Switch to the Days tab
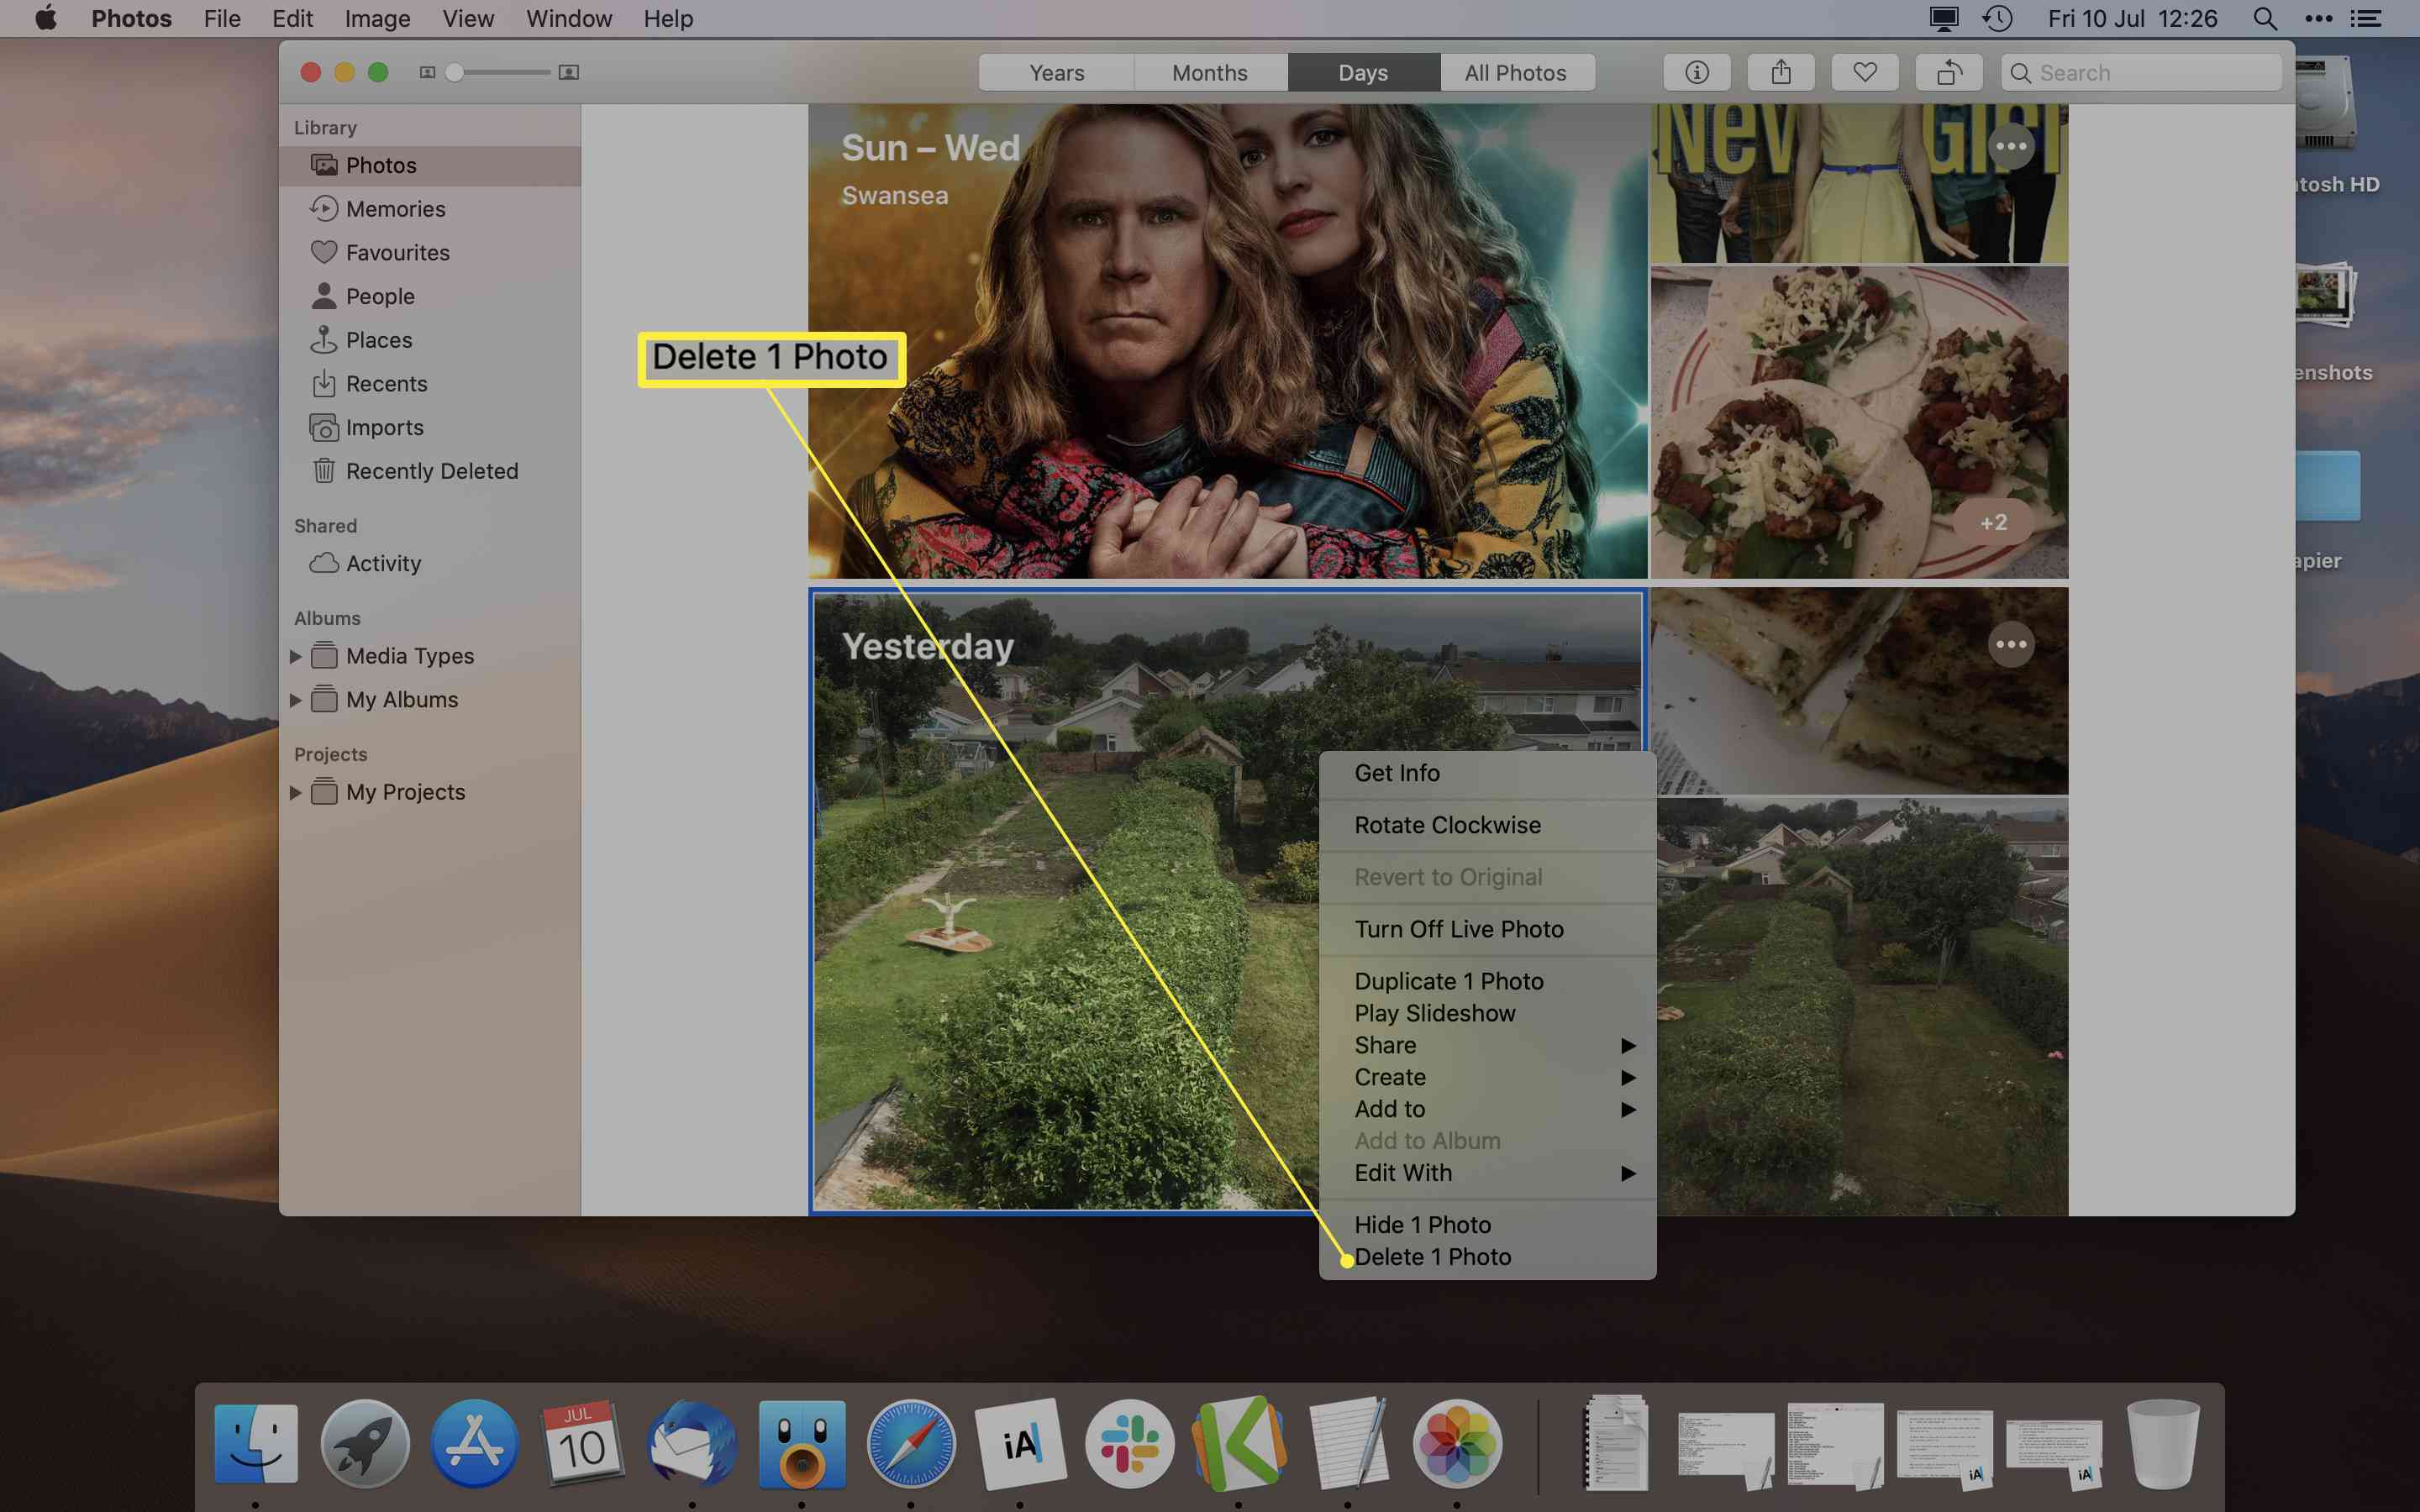Screen dimensions: 2420x1512 point(1364,71)
